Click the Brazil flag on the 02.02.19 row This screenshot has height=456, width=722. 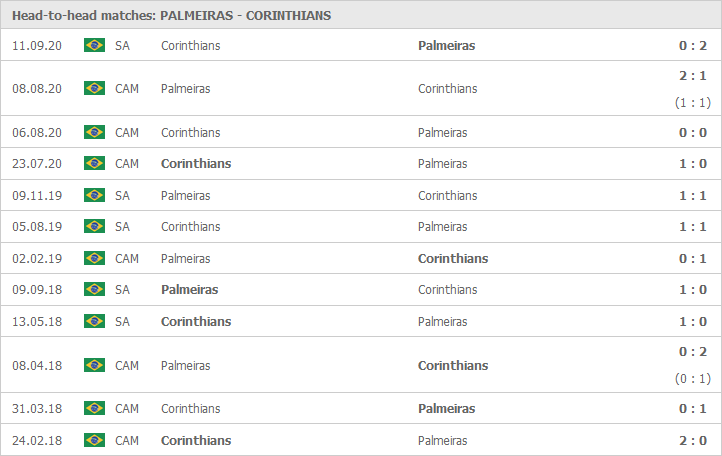coord(94,258)
